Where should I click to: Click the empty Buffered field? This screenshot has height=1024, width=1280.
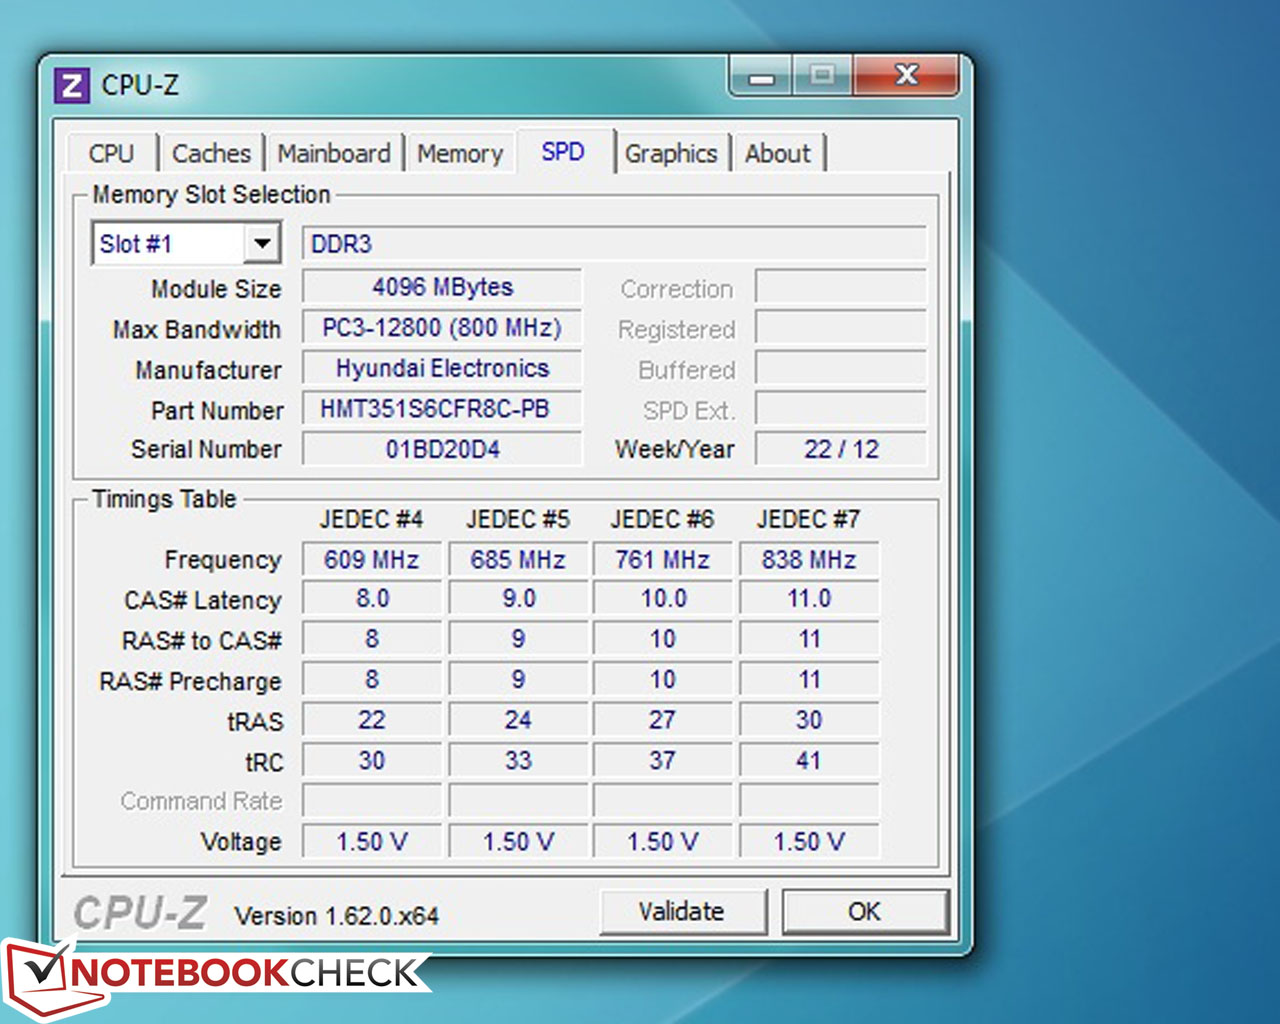click(841, 368)
